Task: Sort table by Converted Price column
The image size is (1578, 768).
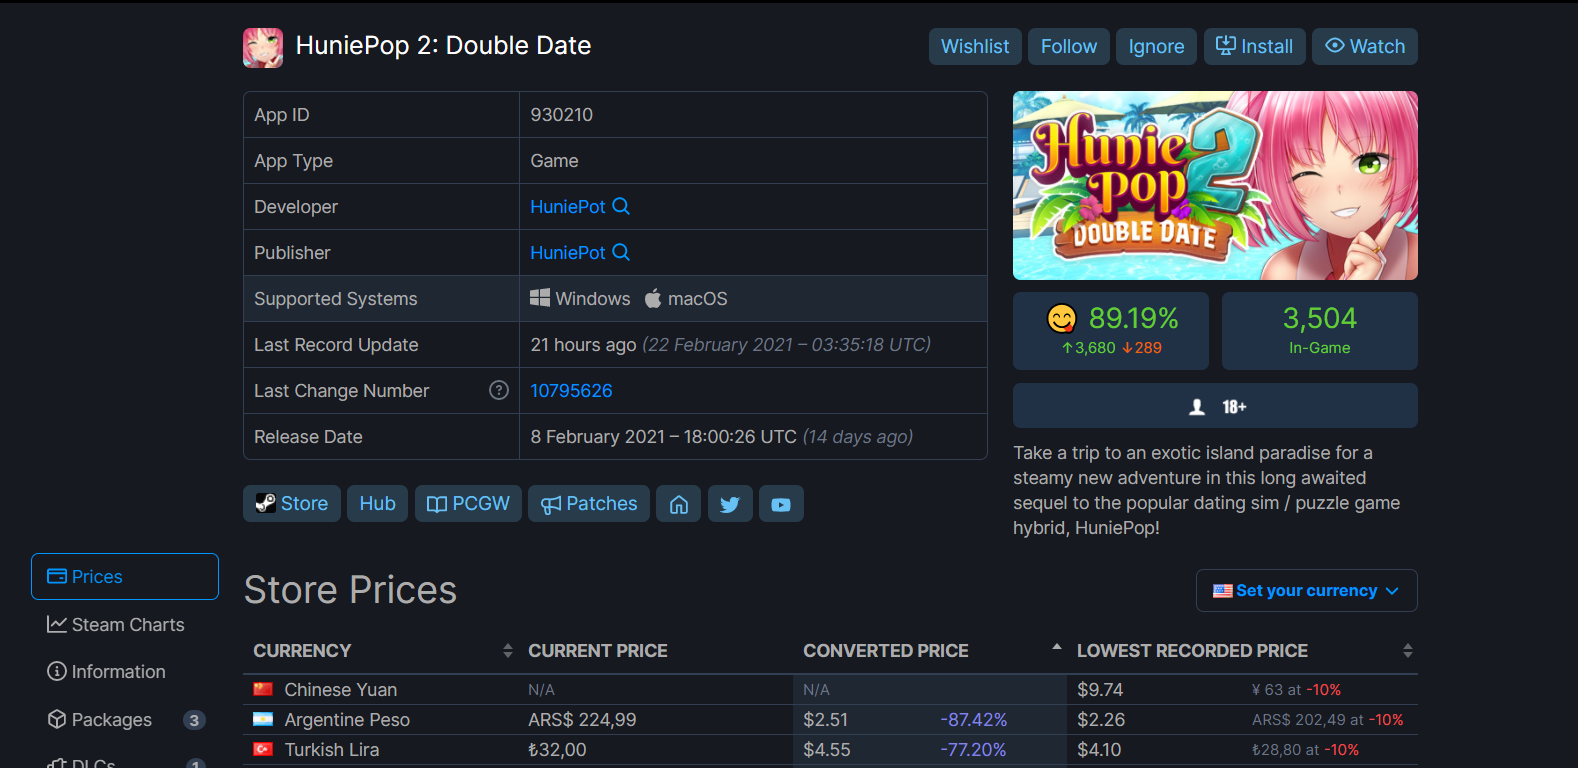Action: [x=930, y=651]
